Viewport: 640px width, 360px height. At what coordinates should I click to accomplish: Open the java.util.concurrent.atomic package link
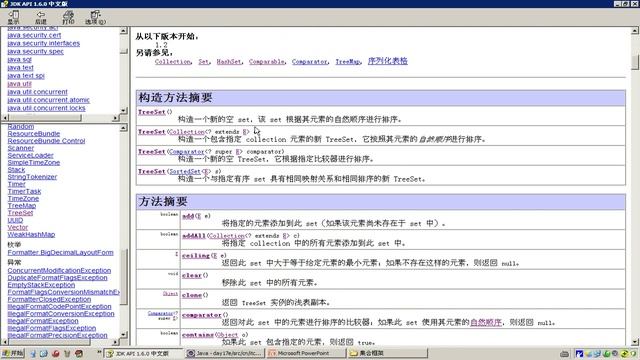tap(49, 100)
